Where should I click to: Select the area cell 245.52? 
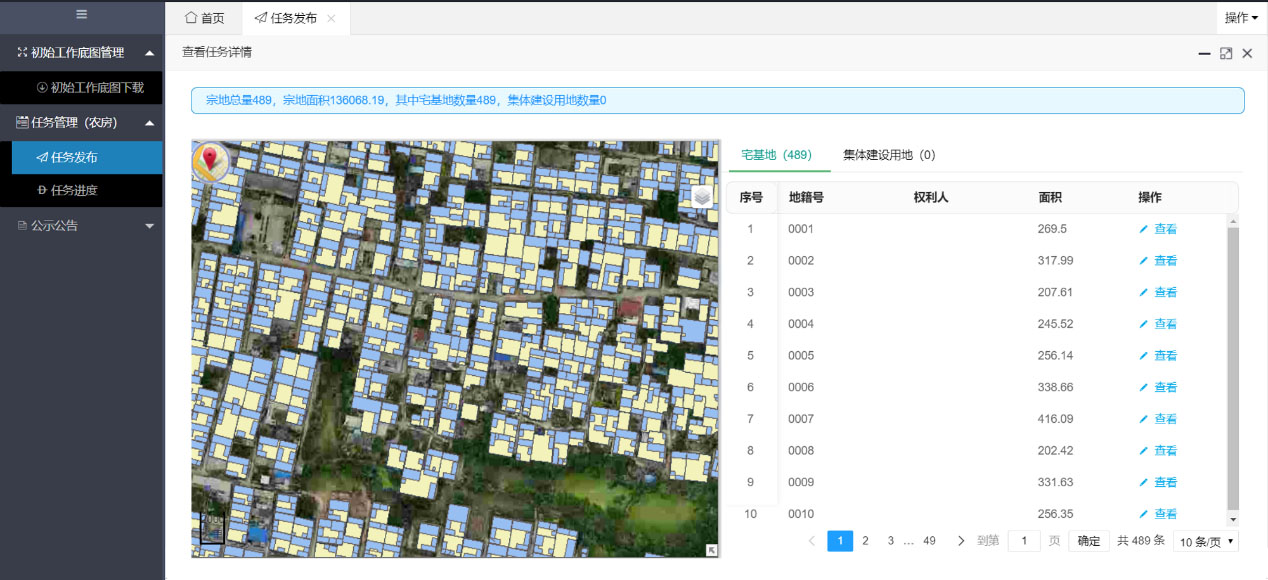pos(1056,324)
